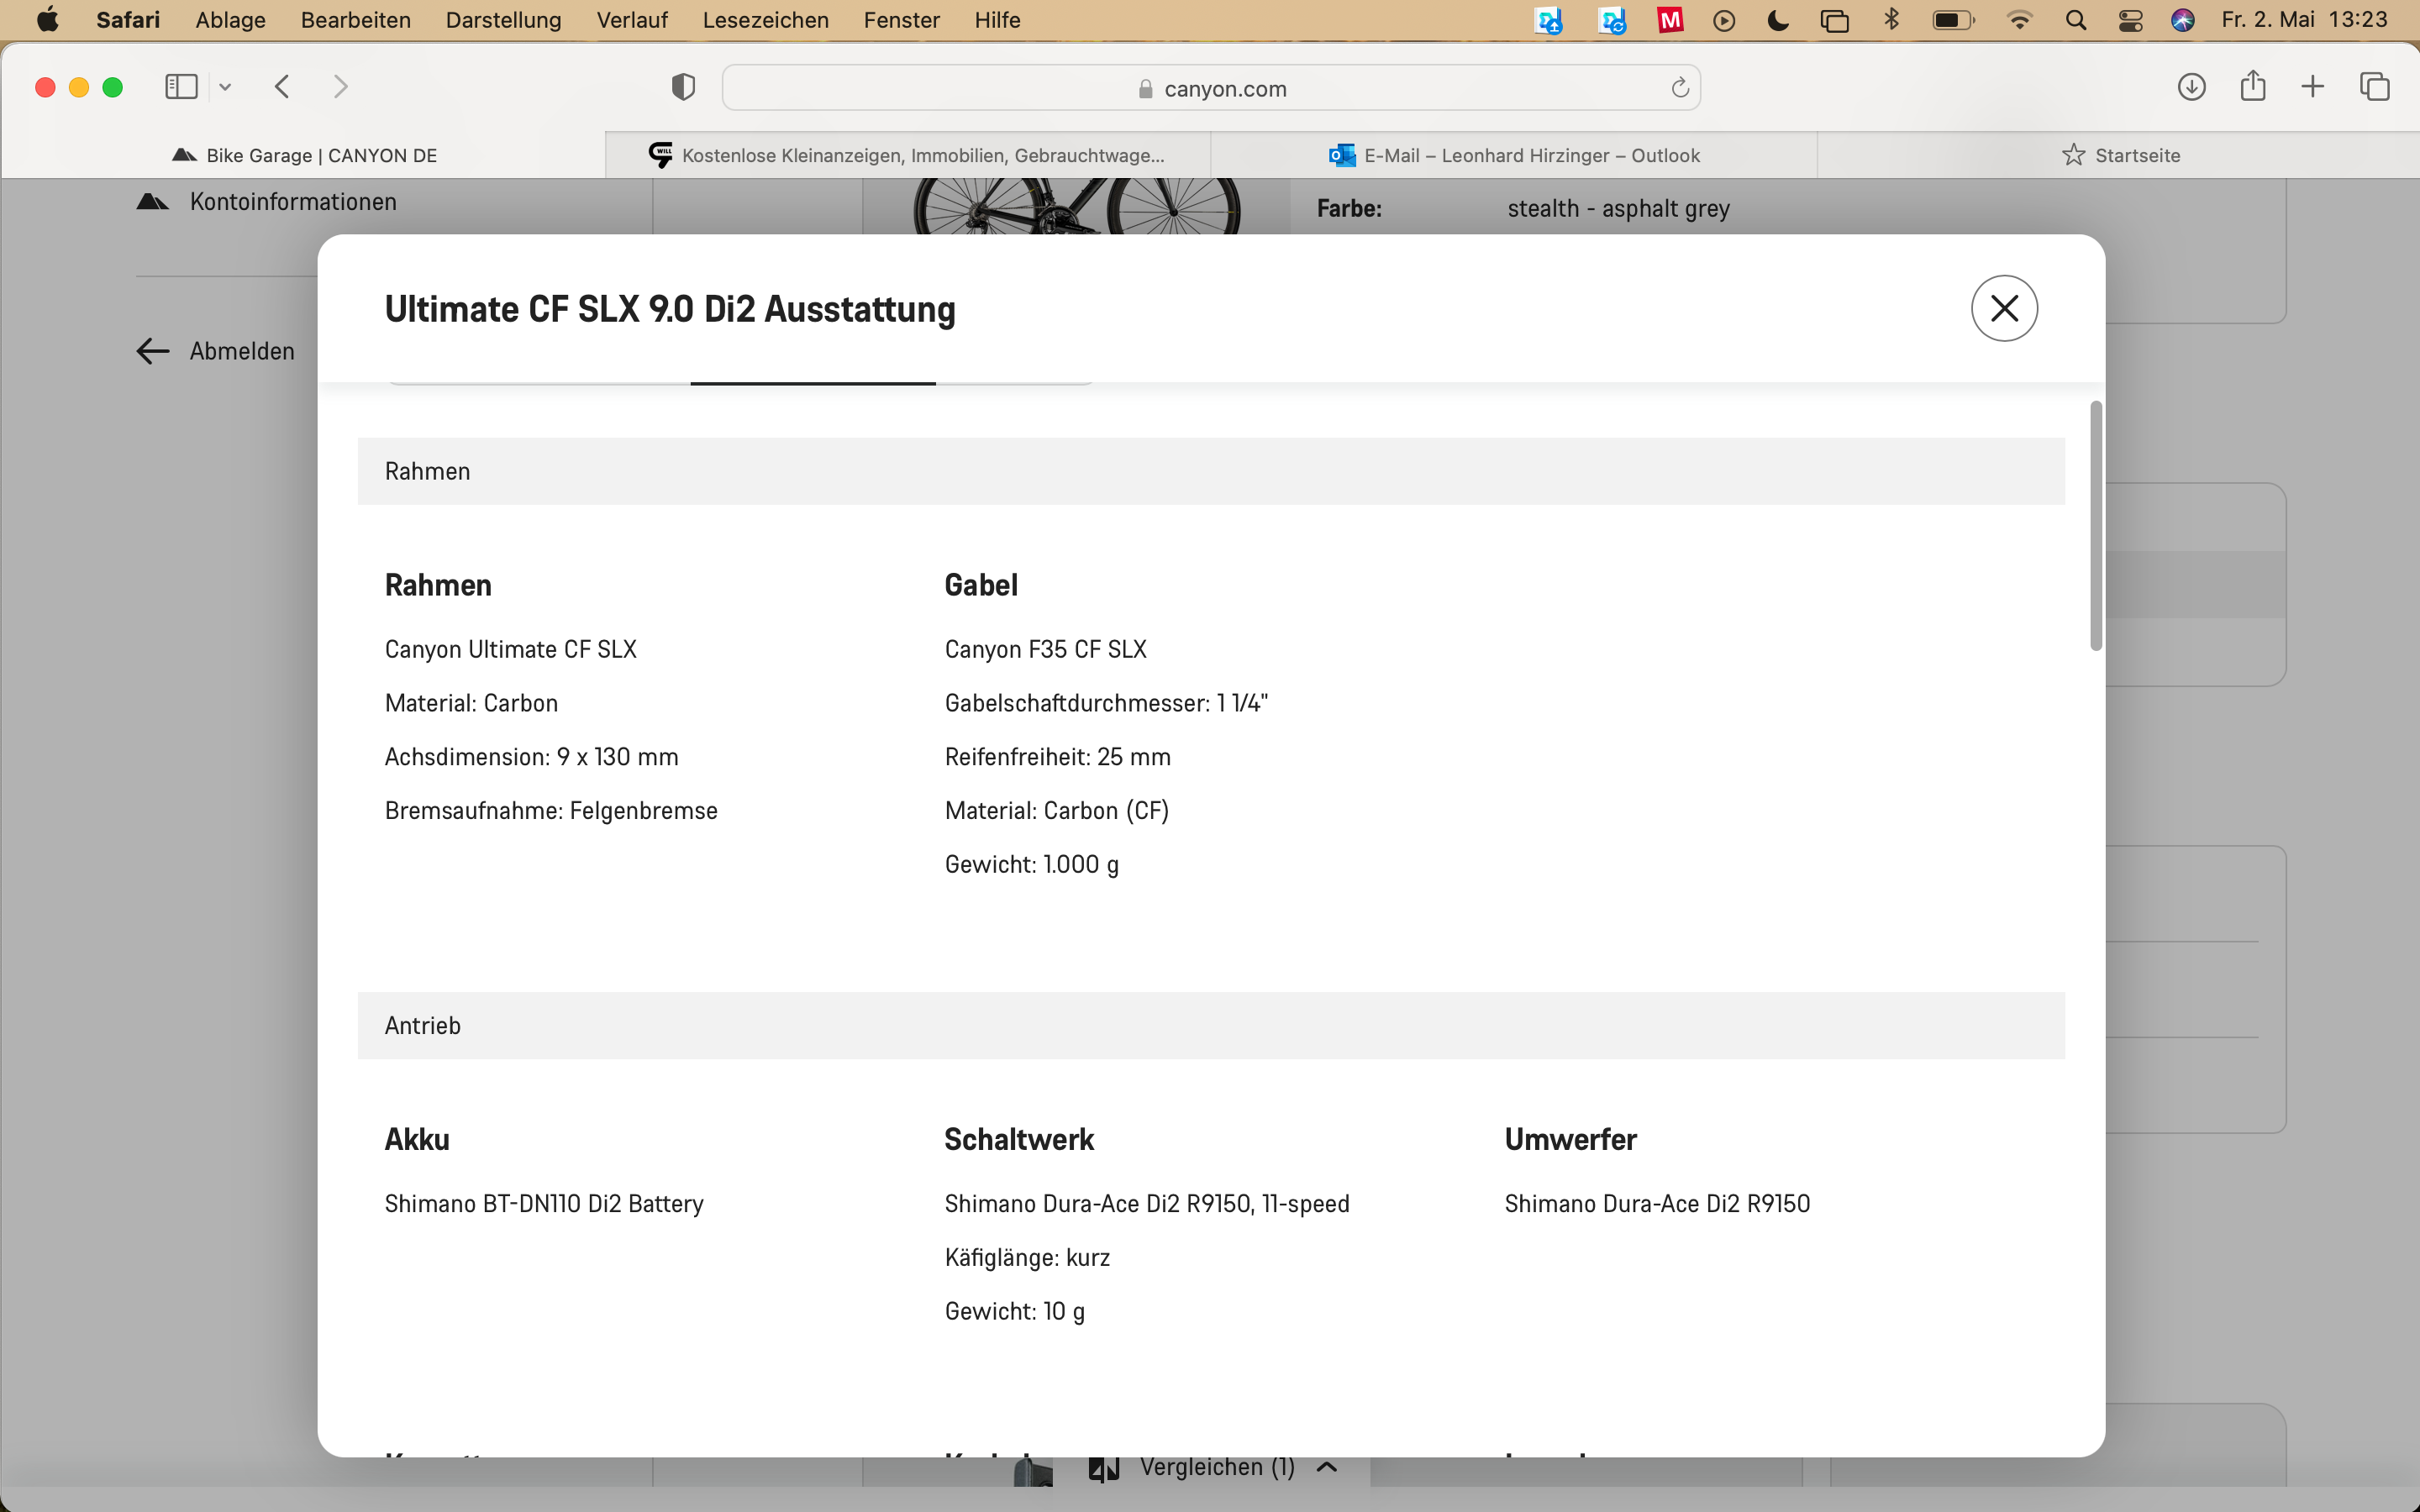Open Spotlight search in menu bar
Viewport: 2420px width, 1512px height.
click(2076, 20)
